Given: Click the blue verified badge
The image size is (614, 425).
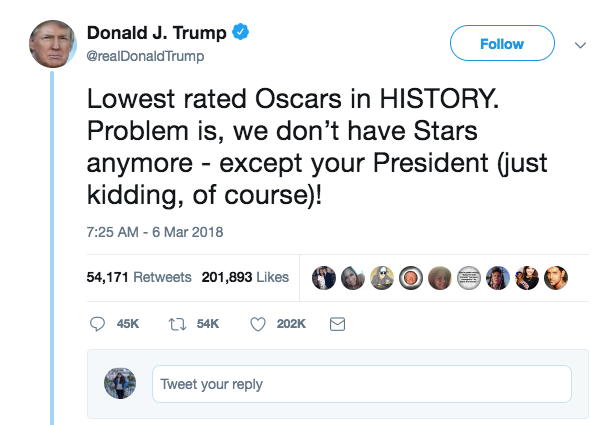Looking at the screenshot, I should [x=241, y=34].
